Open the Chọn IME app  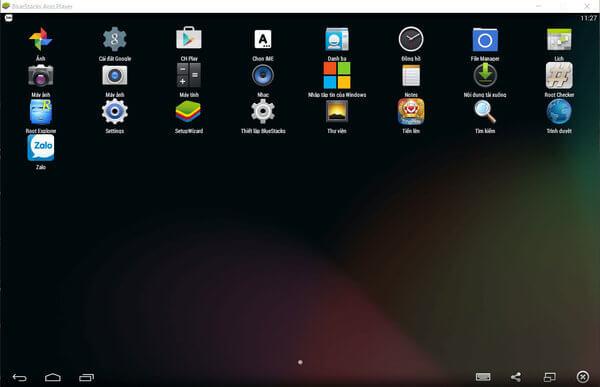pyautogui.click(x=263, y=39)
